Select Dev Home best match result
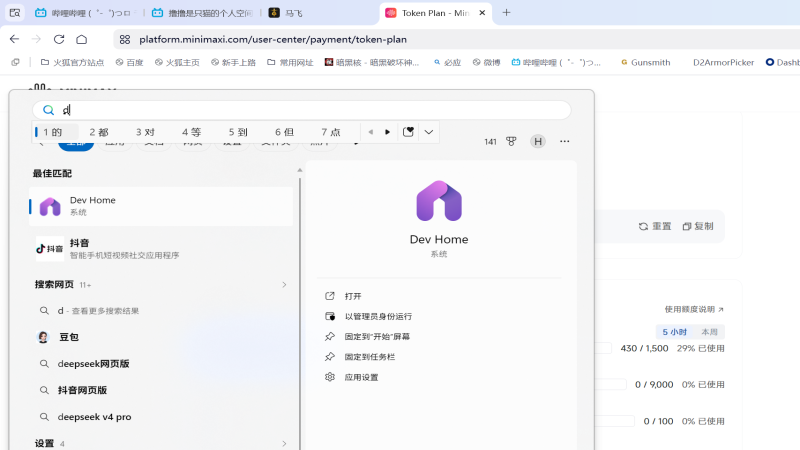The height and width of the screenshot is (450, 800). (161, 206)
